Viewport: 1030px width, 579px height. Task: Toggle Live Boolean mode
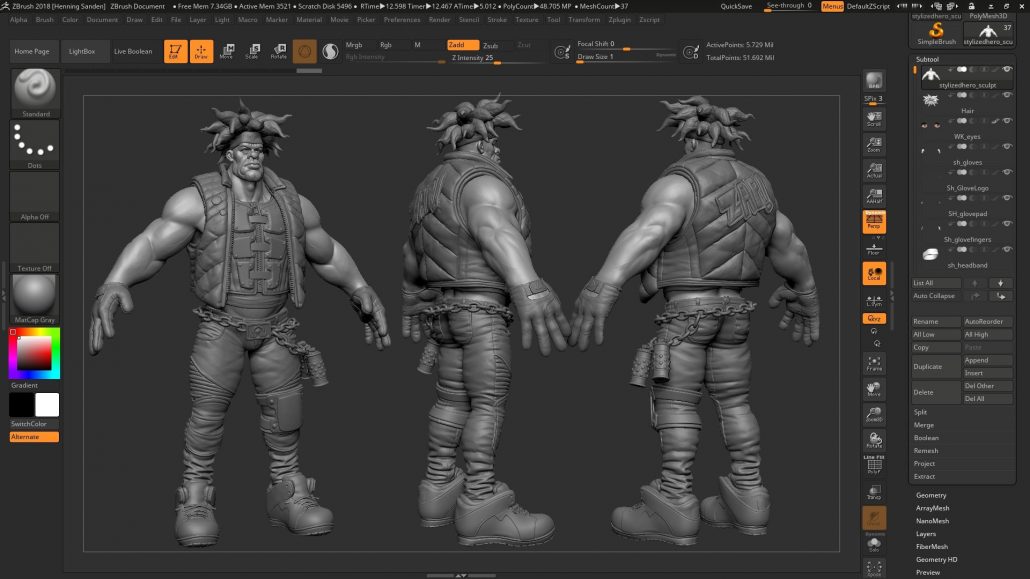[x=133, y=51]
